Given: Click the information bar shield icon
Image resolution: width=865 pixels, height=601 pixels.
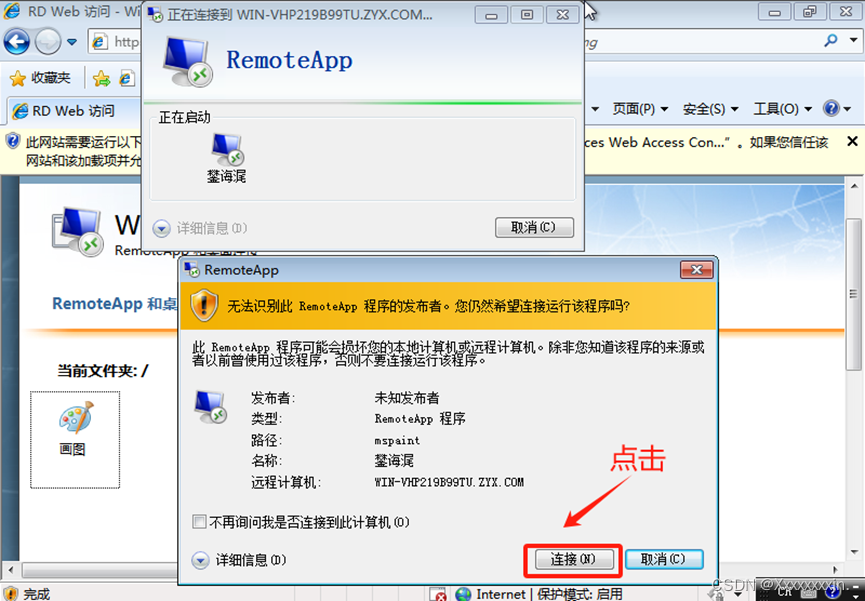Looking at the screenshot, I should click(13, 141).
